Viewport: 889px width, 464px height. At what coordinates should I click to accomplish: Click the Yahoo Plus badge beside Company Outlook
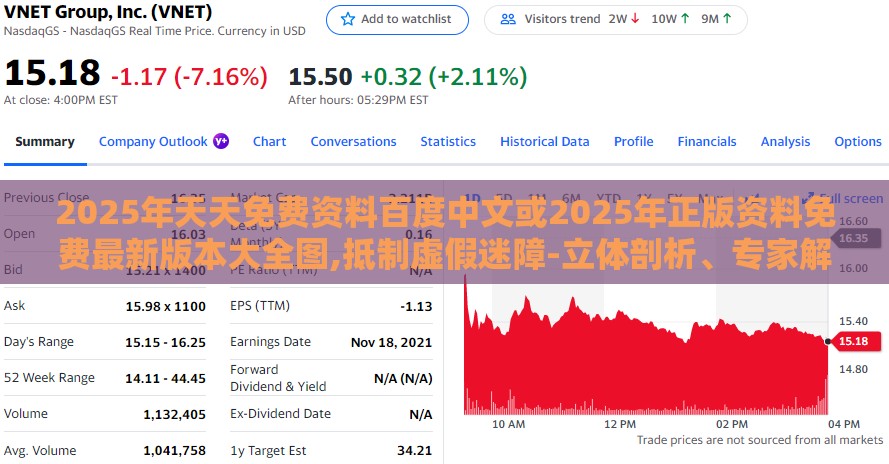pyautogui.click(x=221, y=141)
